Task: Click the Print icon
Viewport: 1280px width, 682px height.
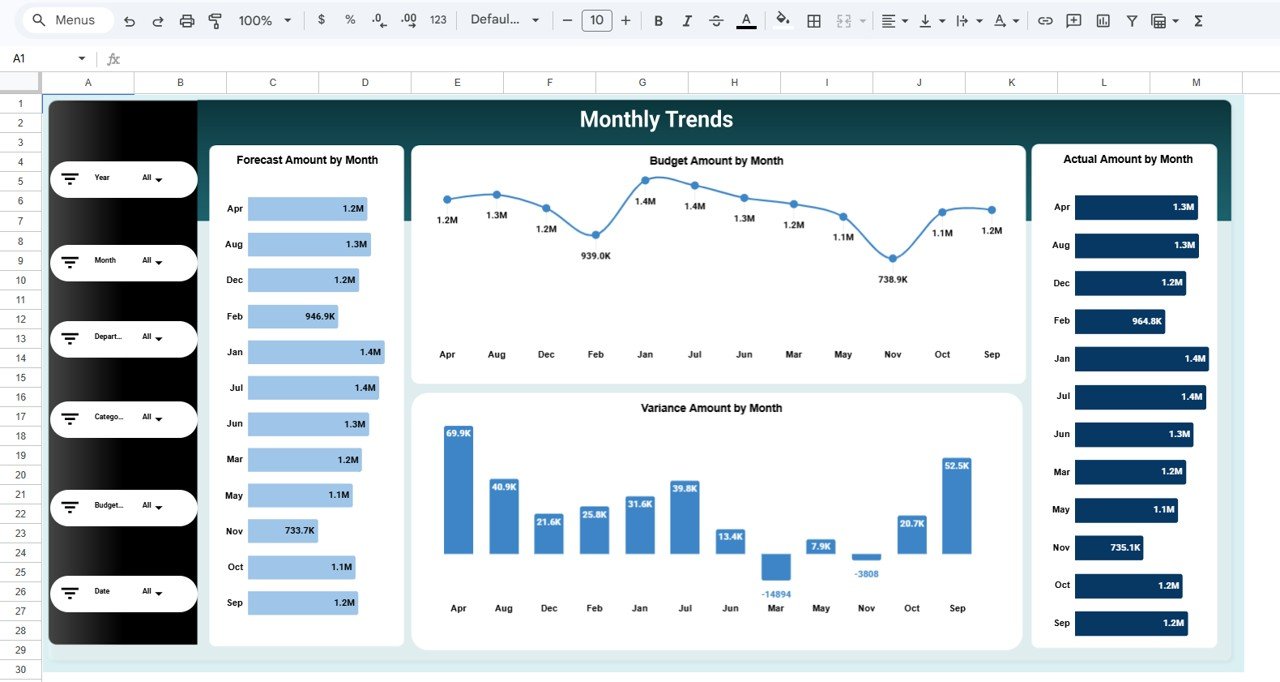Action: 186,21
